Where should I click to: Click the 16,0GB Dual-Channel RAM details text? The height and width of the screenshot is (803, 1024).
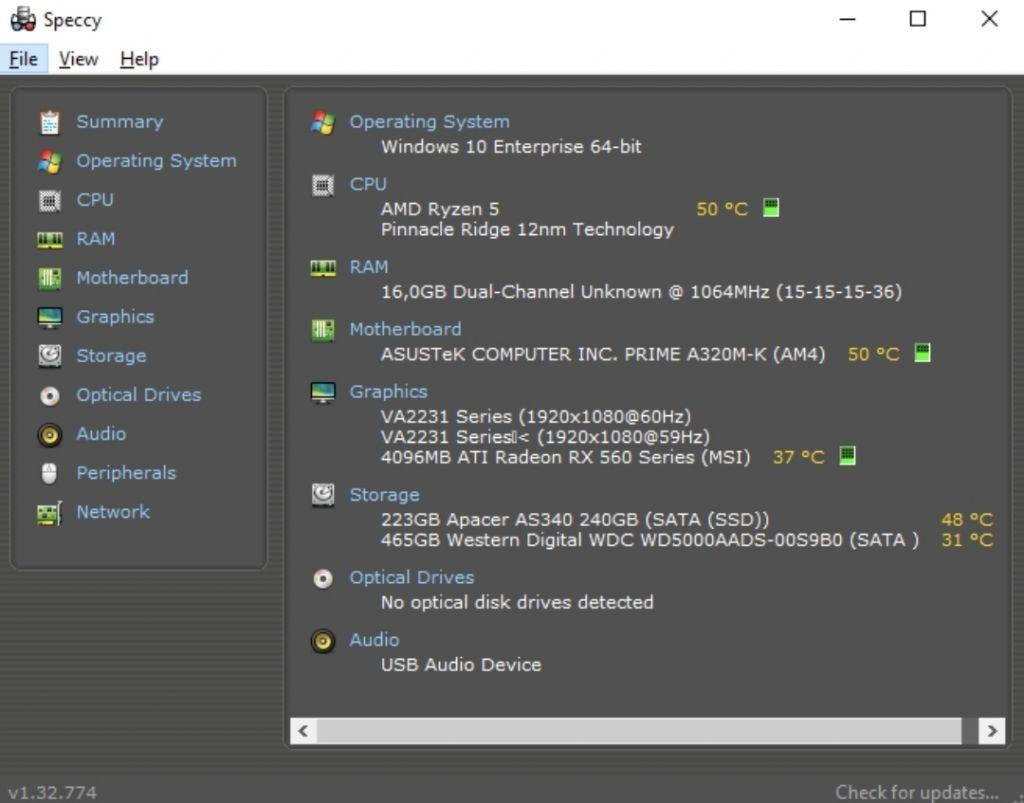point(641,292)
